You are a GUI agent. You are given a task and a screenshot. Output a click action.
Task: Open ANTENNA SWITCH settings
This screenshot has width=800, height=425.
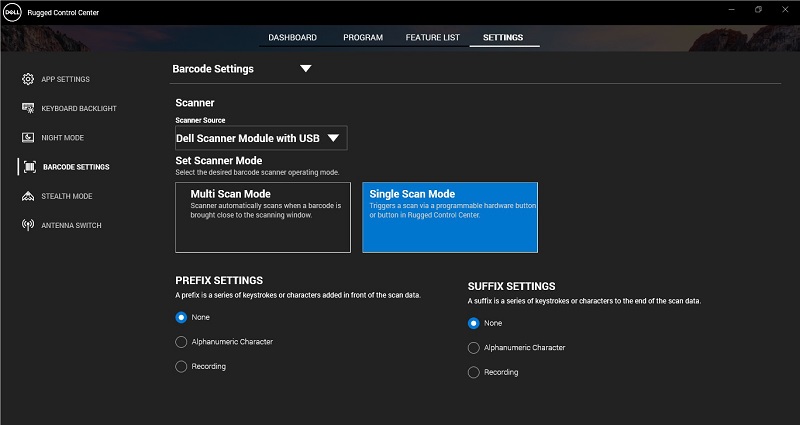[x=71, y=226]
